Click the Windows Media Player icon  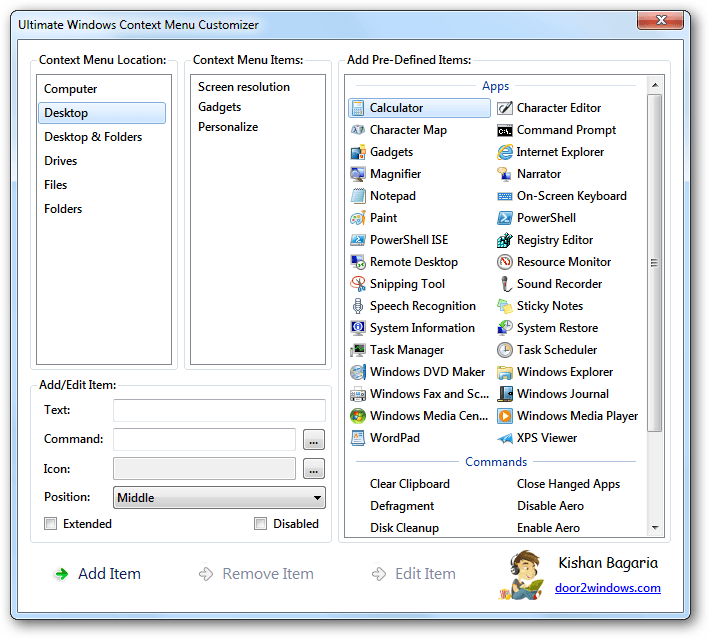(x=505, y=416)
